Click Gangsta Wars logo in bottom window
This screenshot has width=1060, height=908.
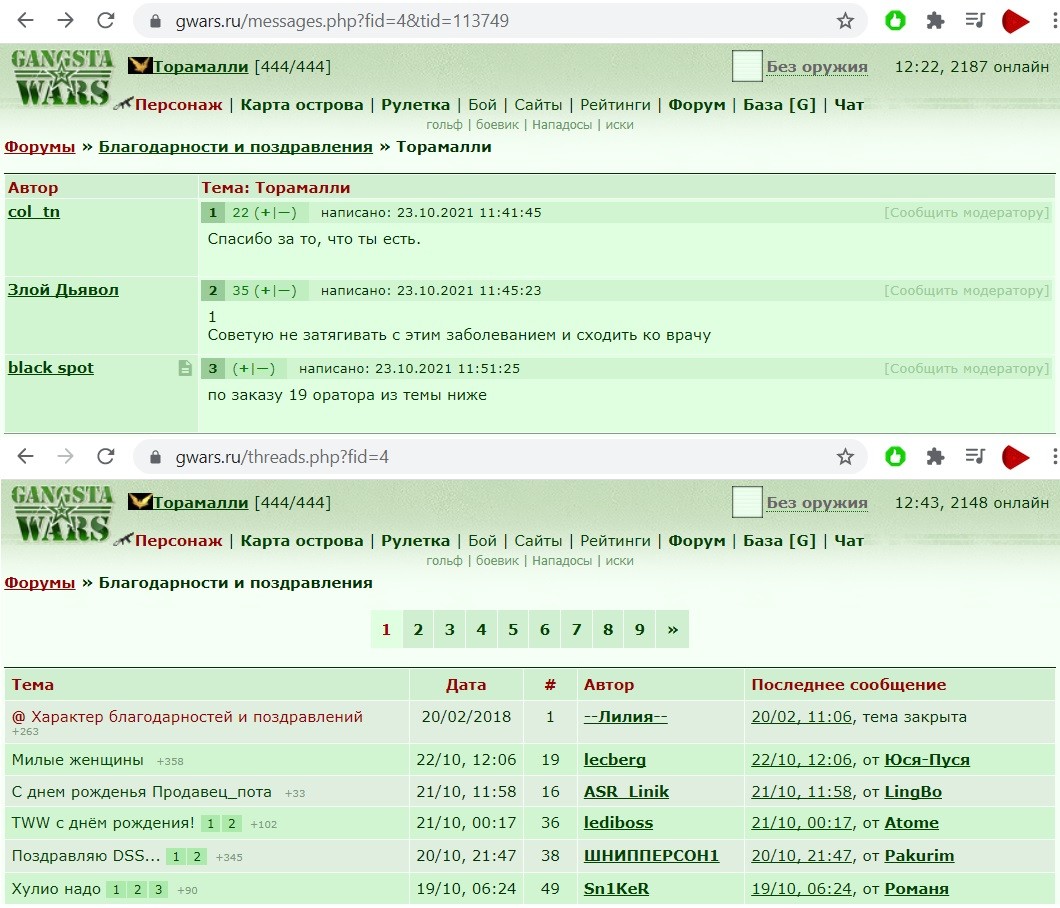[x=62, y=514]
